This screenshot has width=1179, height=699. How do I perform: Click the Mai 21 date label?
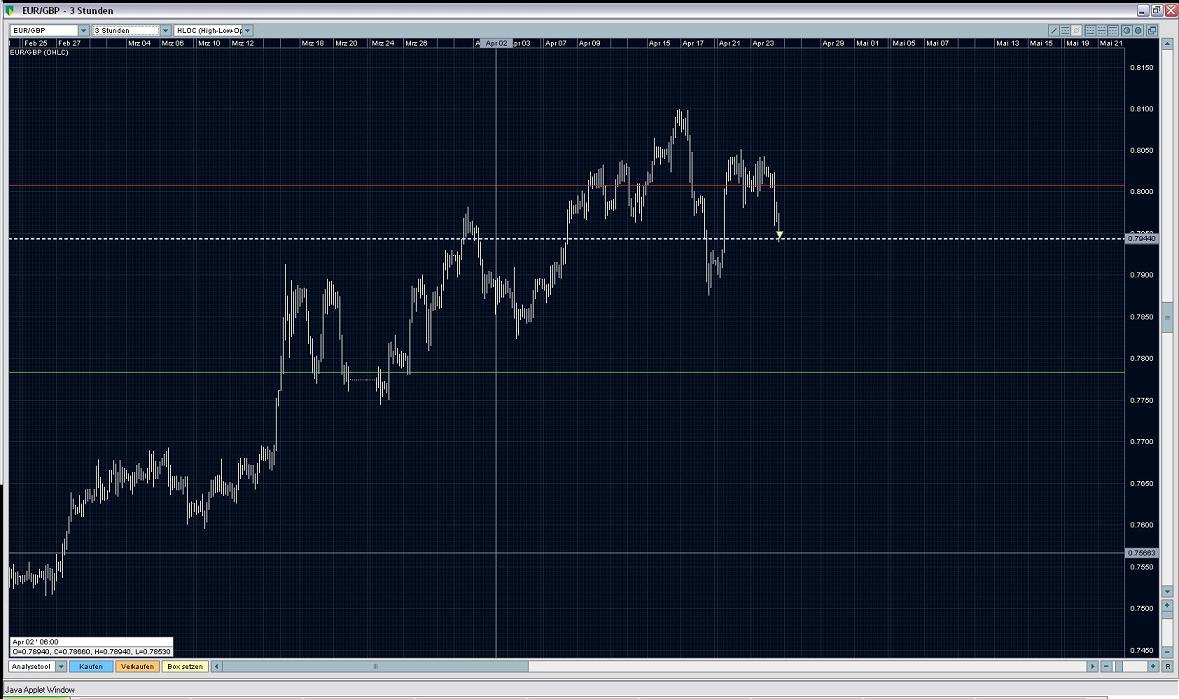1111,43
